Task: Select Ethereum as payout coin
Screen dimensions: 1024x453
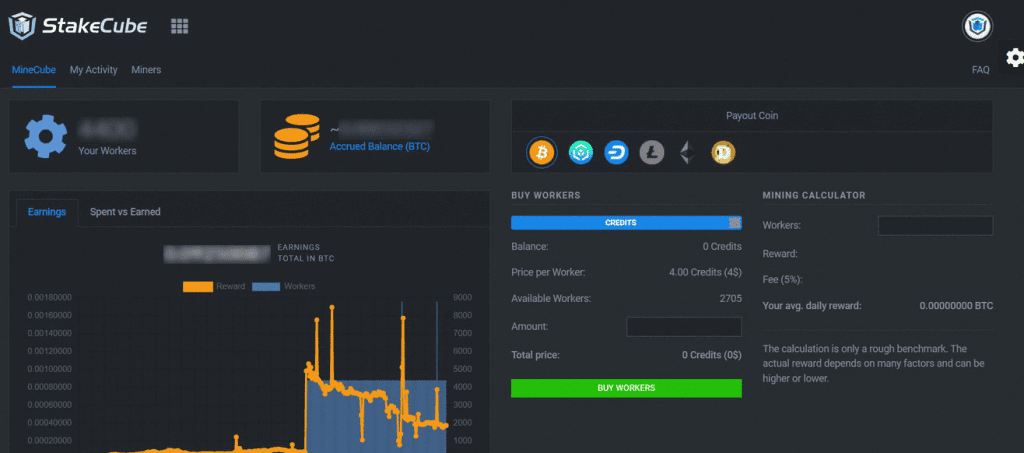Action: pos(686,153)
